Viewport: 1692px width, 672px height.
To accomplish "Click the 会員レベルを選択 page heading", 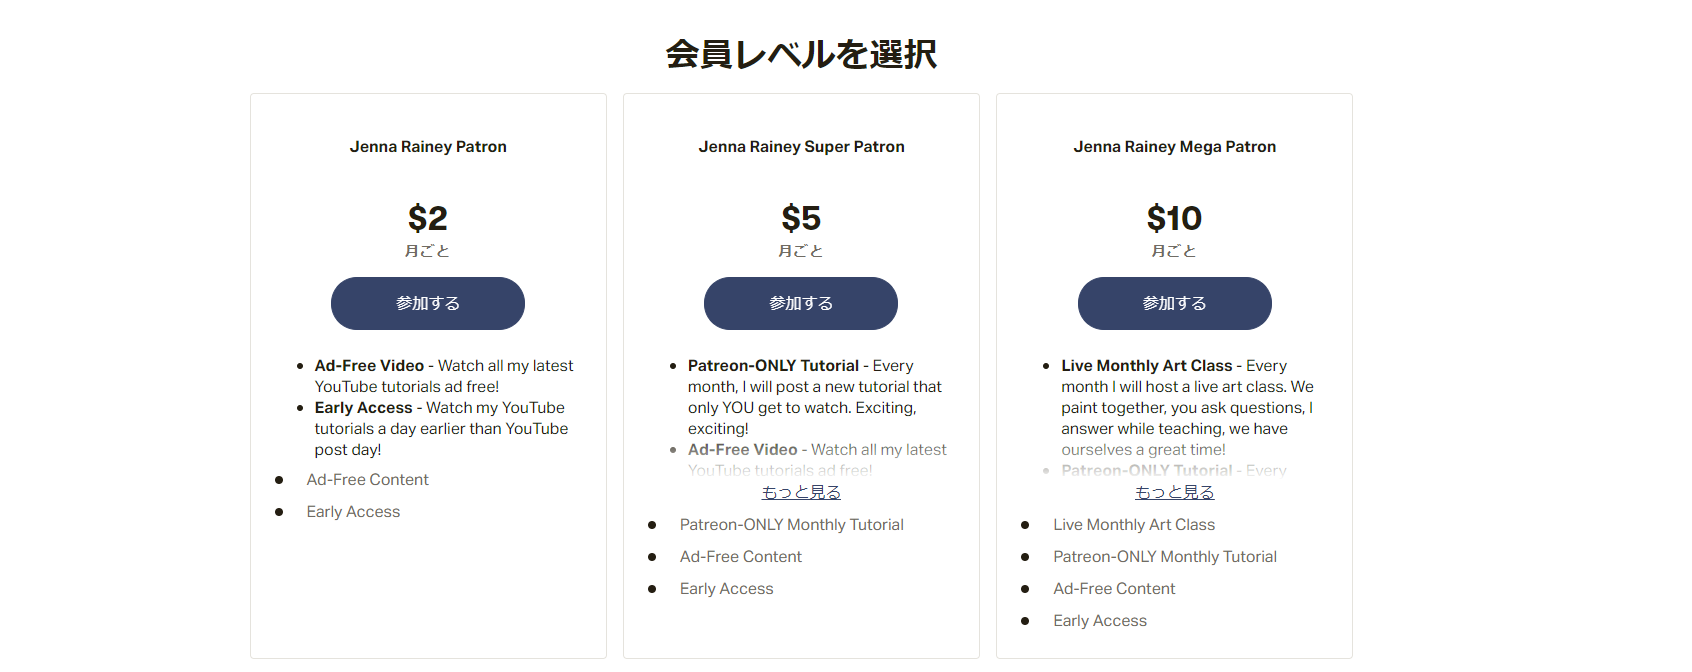I will click(x=803, y=55).
